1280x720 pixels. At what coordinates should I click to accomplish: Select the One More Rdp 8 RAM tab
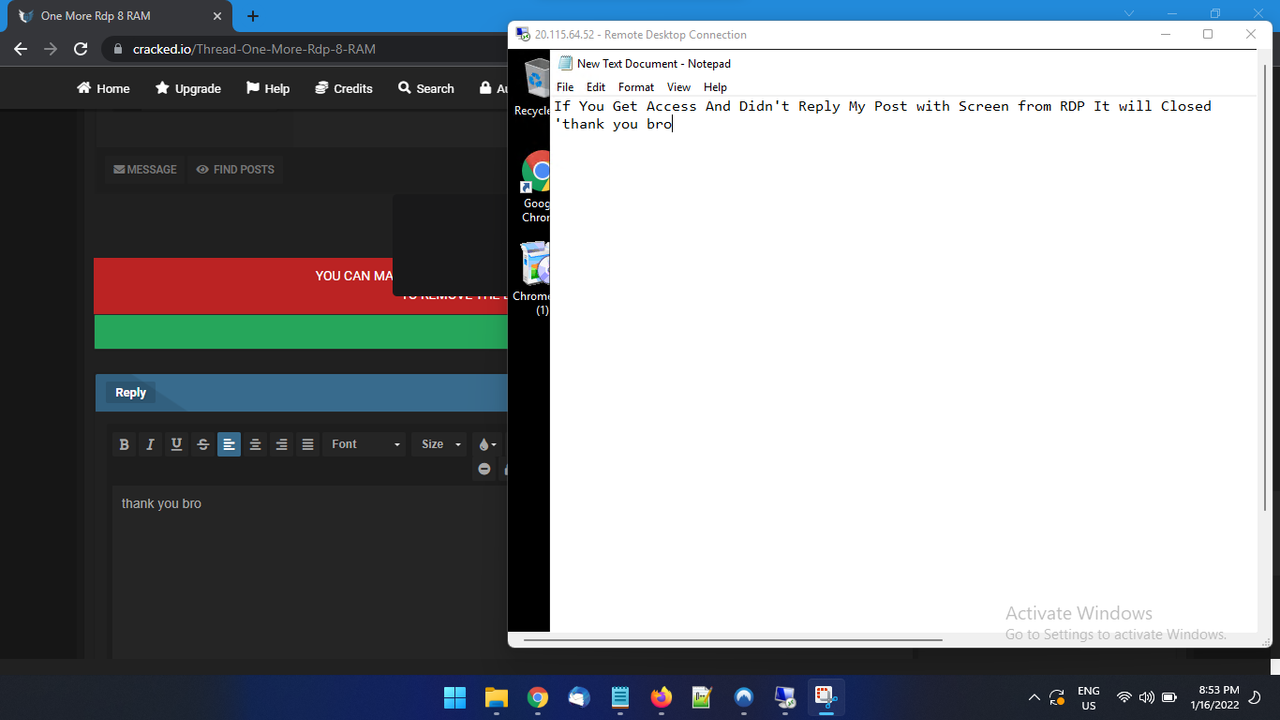[x=120, y=16]
